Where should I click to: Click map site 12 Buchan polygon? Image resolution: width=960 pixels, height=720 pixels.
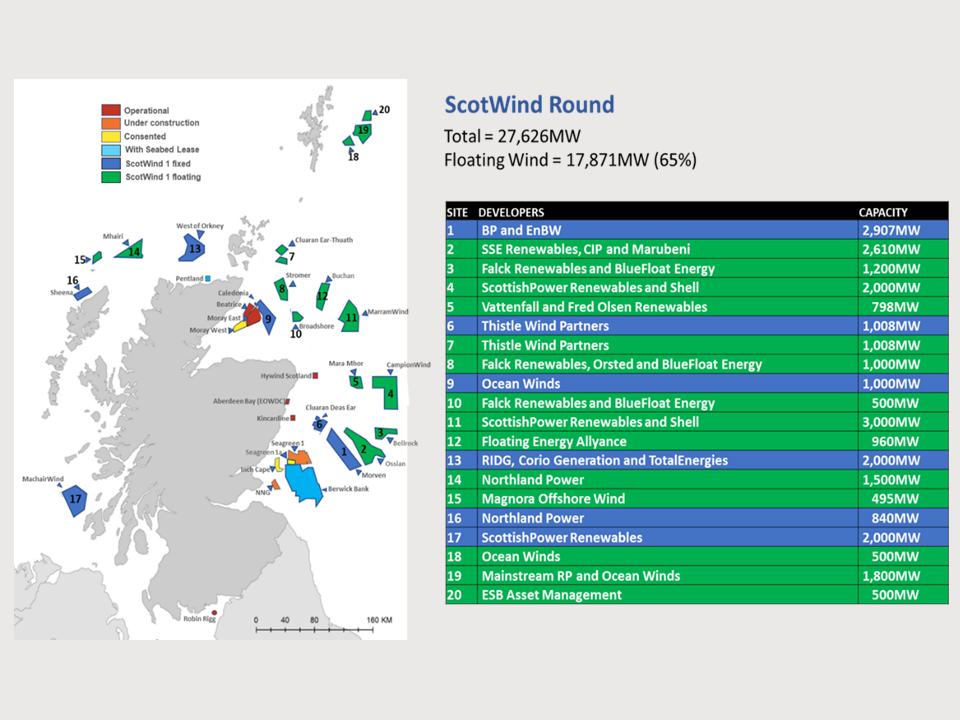click(x=322, y=296)
